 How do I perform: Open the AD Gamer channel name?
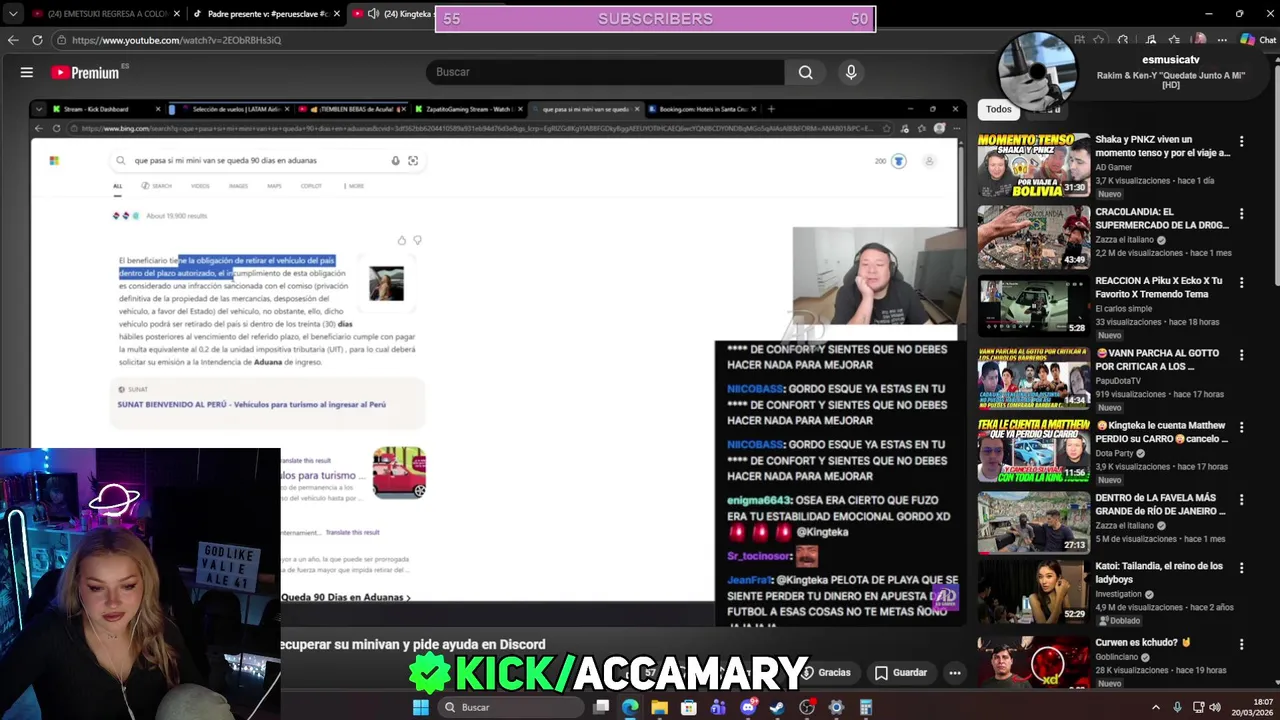(1114, 167)
